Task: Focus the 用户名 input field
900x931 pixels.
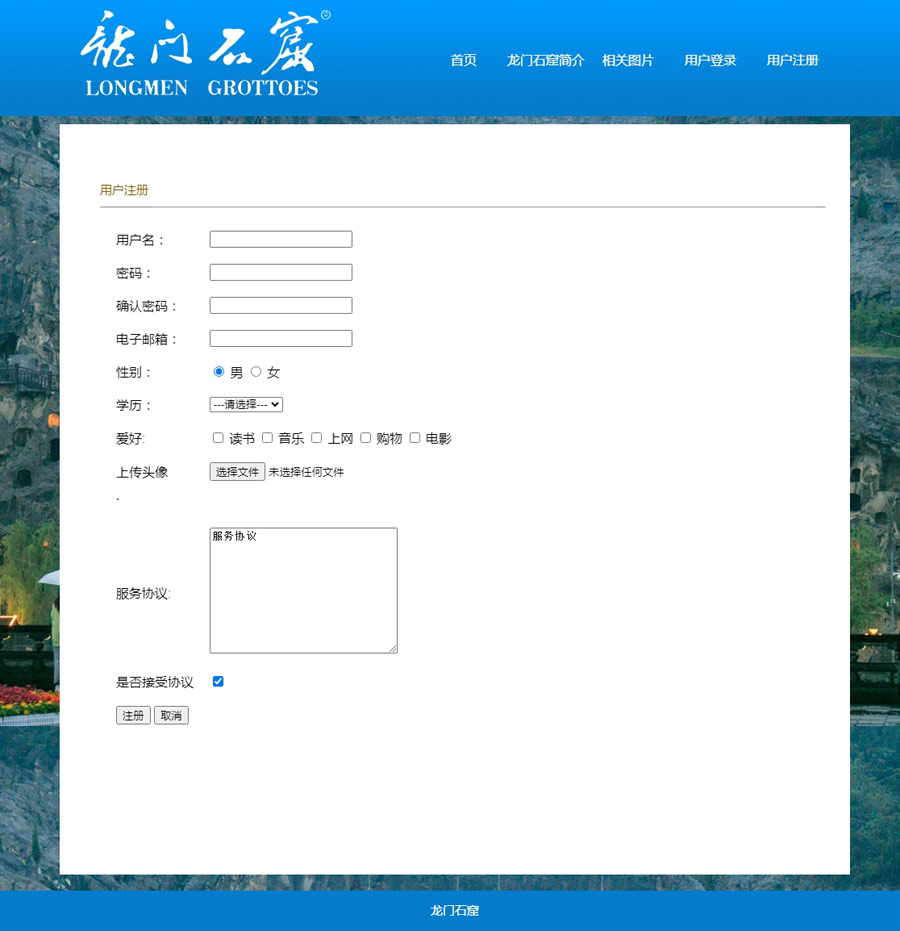Action: (x=281, y=239)
